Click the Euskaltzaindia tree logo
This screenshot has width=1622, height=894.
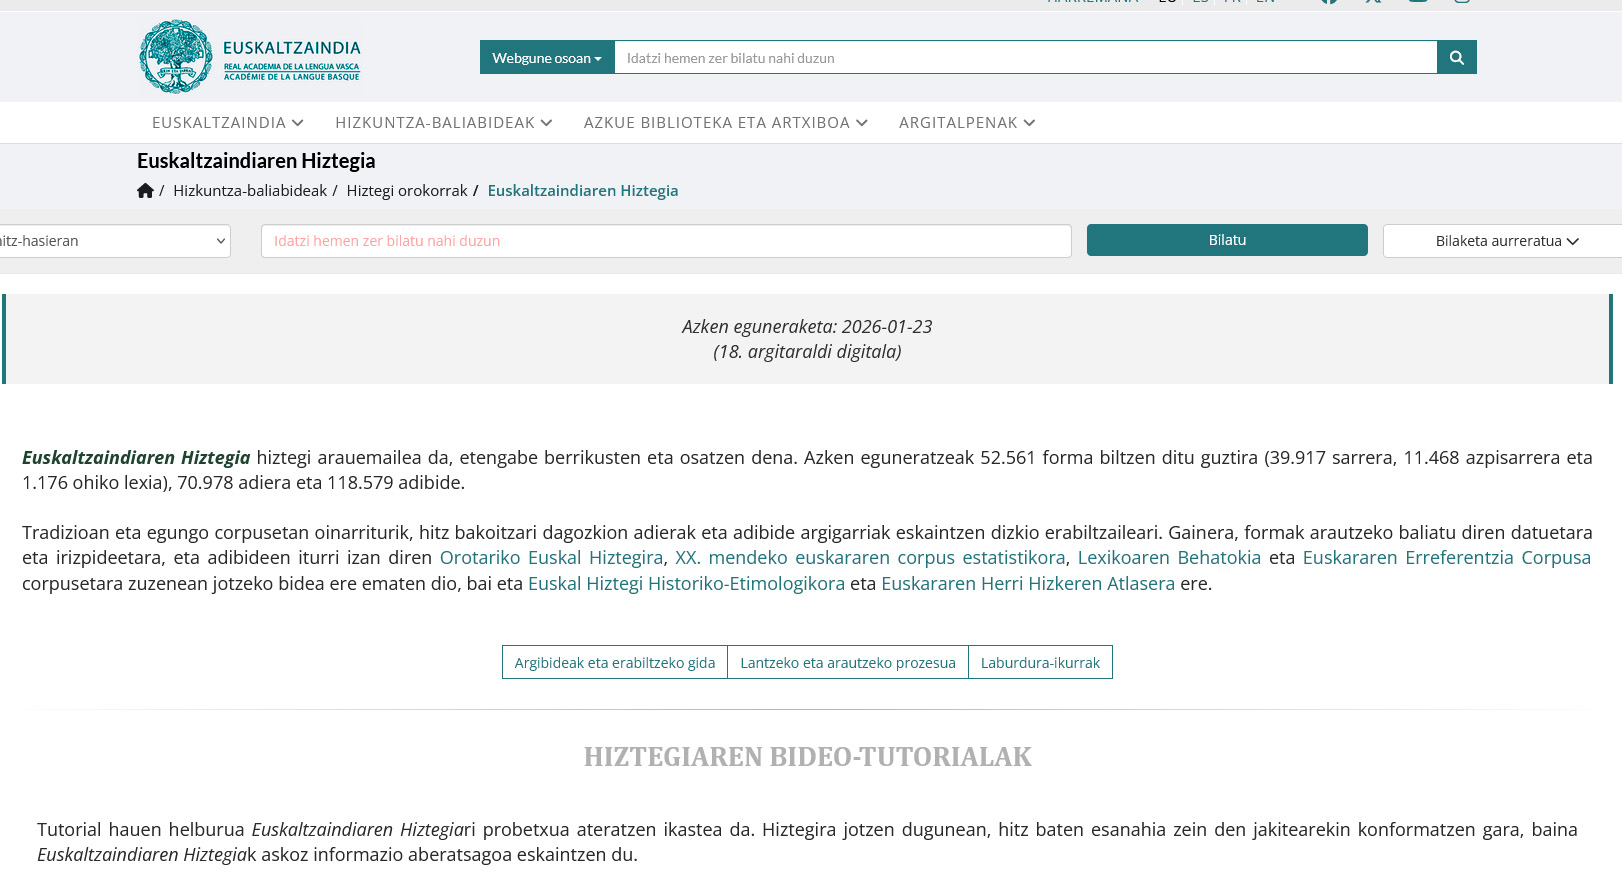point(176,57)
